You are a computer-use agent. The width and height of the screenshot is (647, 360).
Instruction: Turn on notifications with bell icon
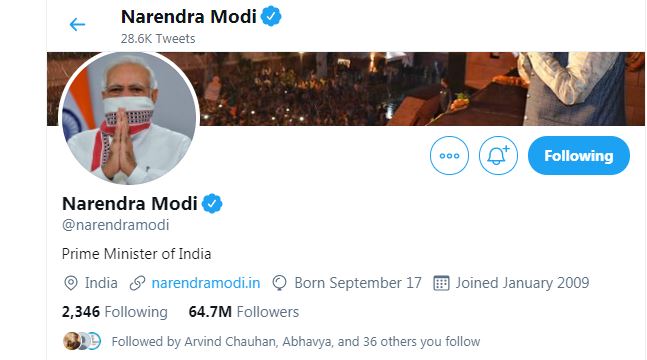pyautogui.click(x=498, y=156)
